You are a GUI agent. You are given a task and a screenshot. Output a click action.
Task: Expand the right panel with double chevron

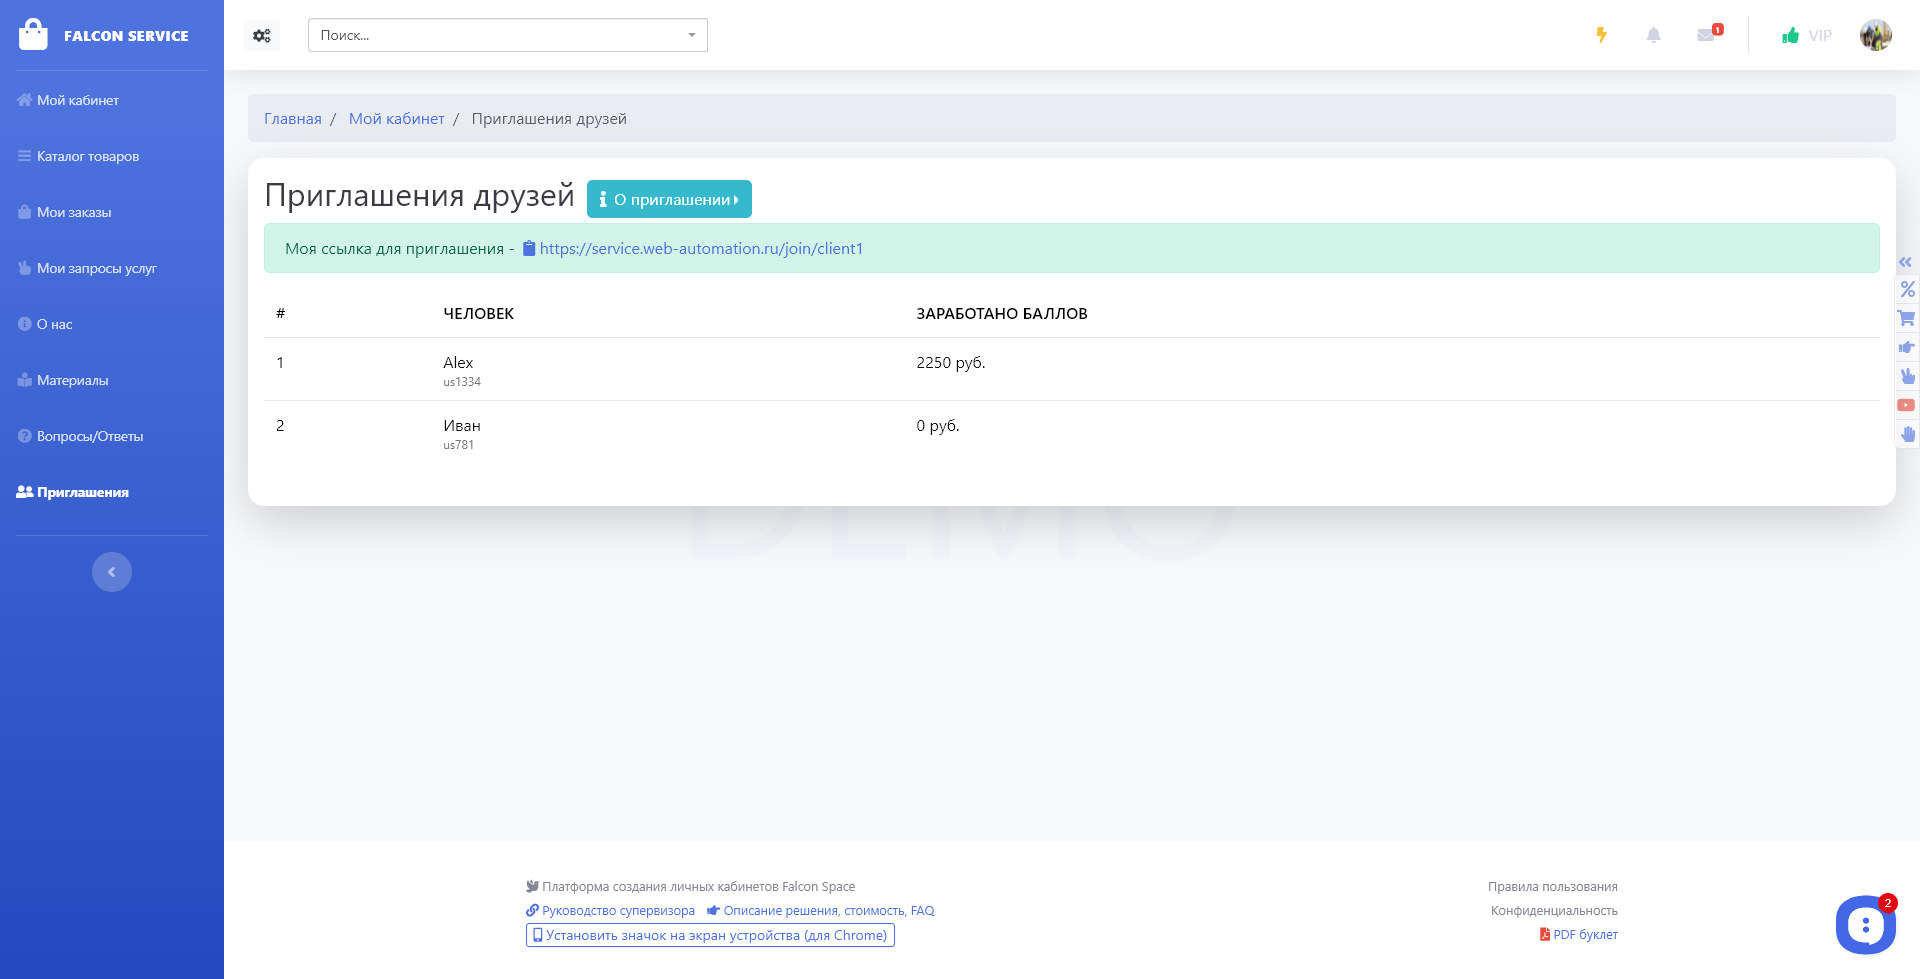pyautogui.click(x=1905, y=262)
